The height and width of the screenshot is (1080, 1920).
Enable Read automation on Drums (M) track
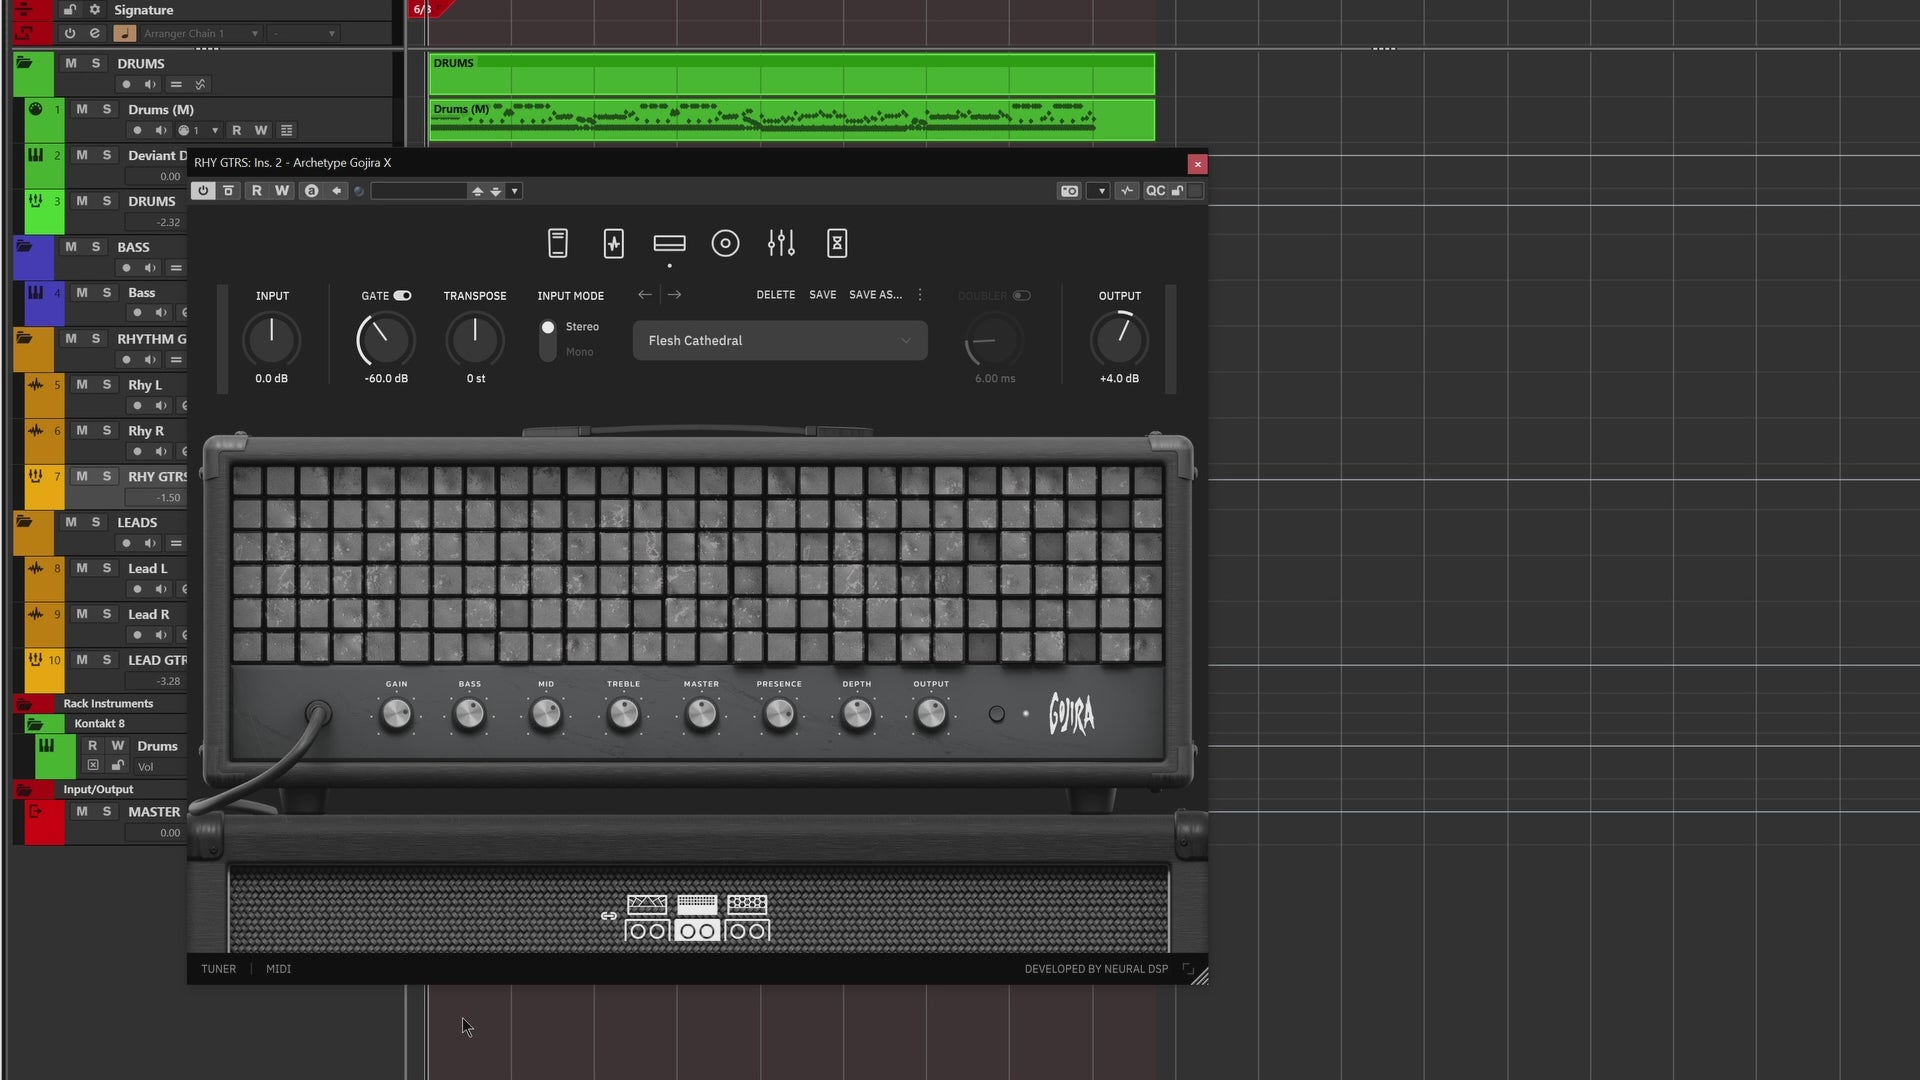click(x=236, y=130)
